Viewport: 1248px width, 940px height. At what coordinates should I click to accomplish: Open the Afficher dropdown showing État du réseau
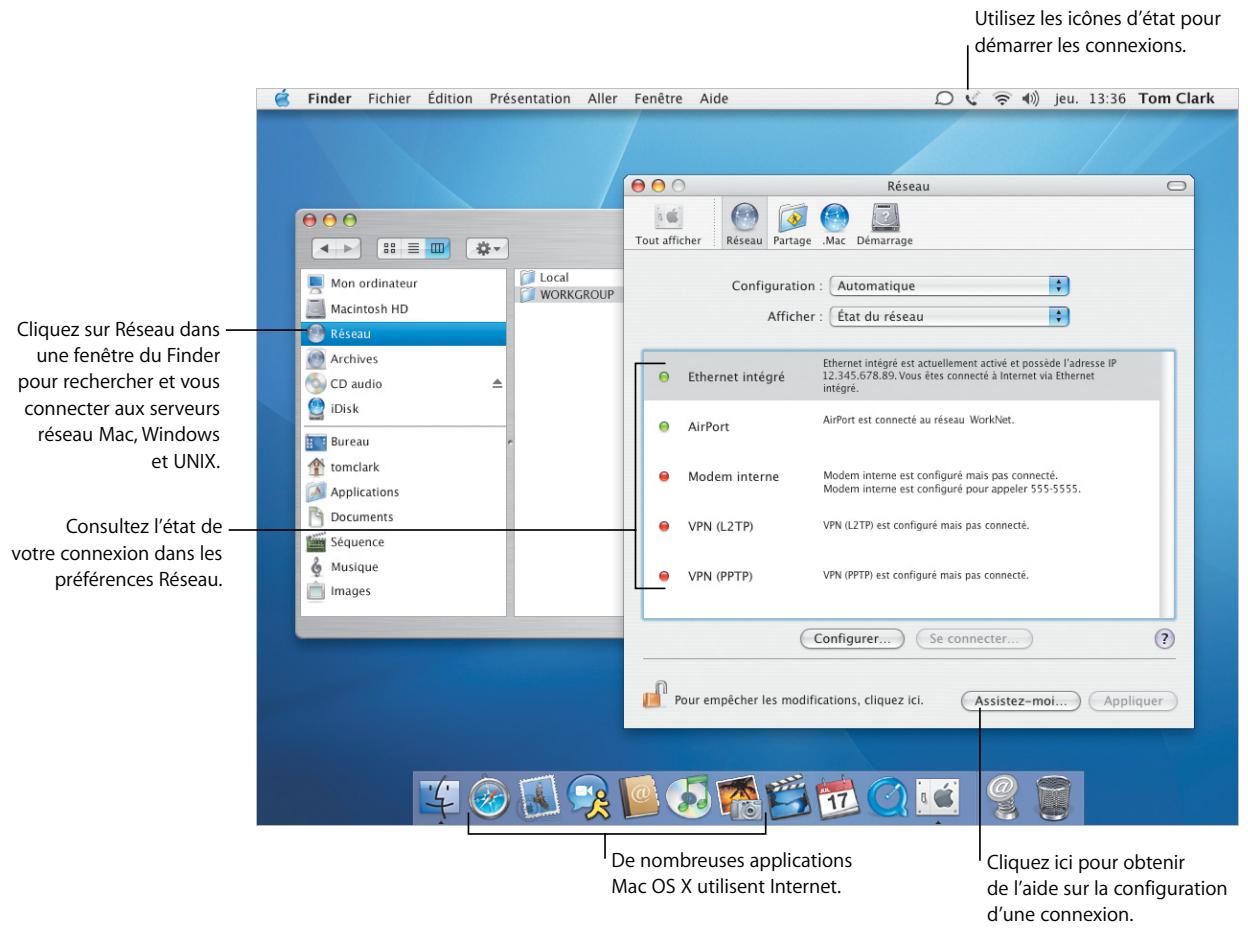951,318
